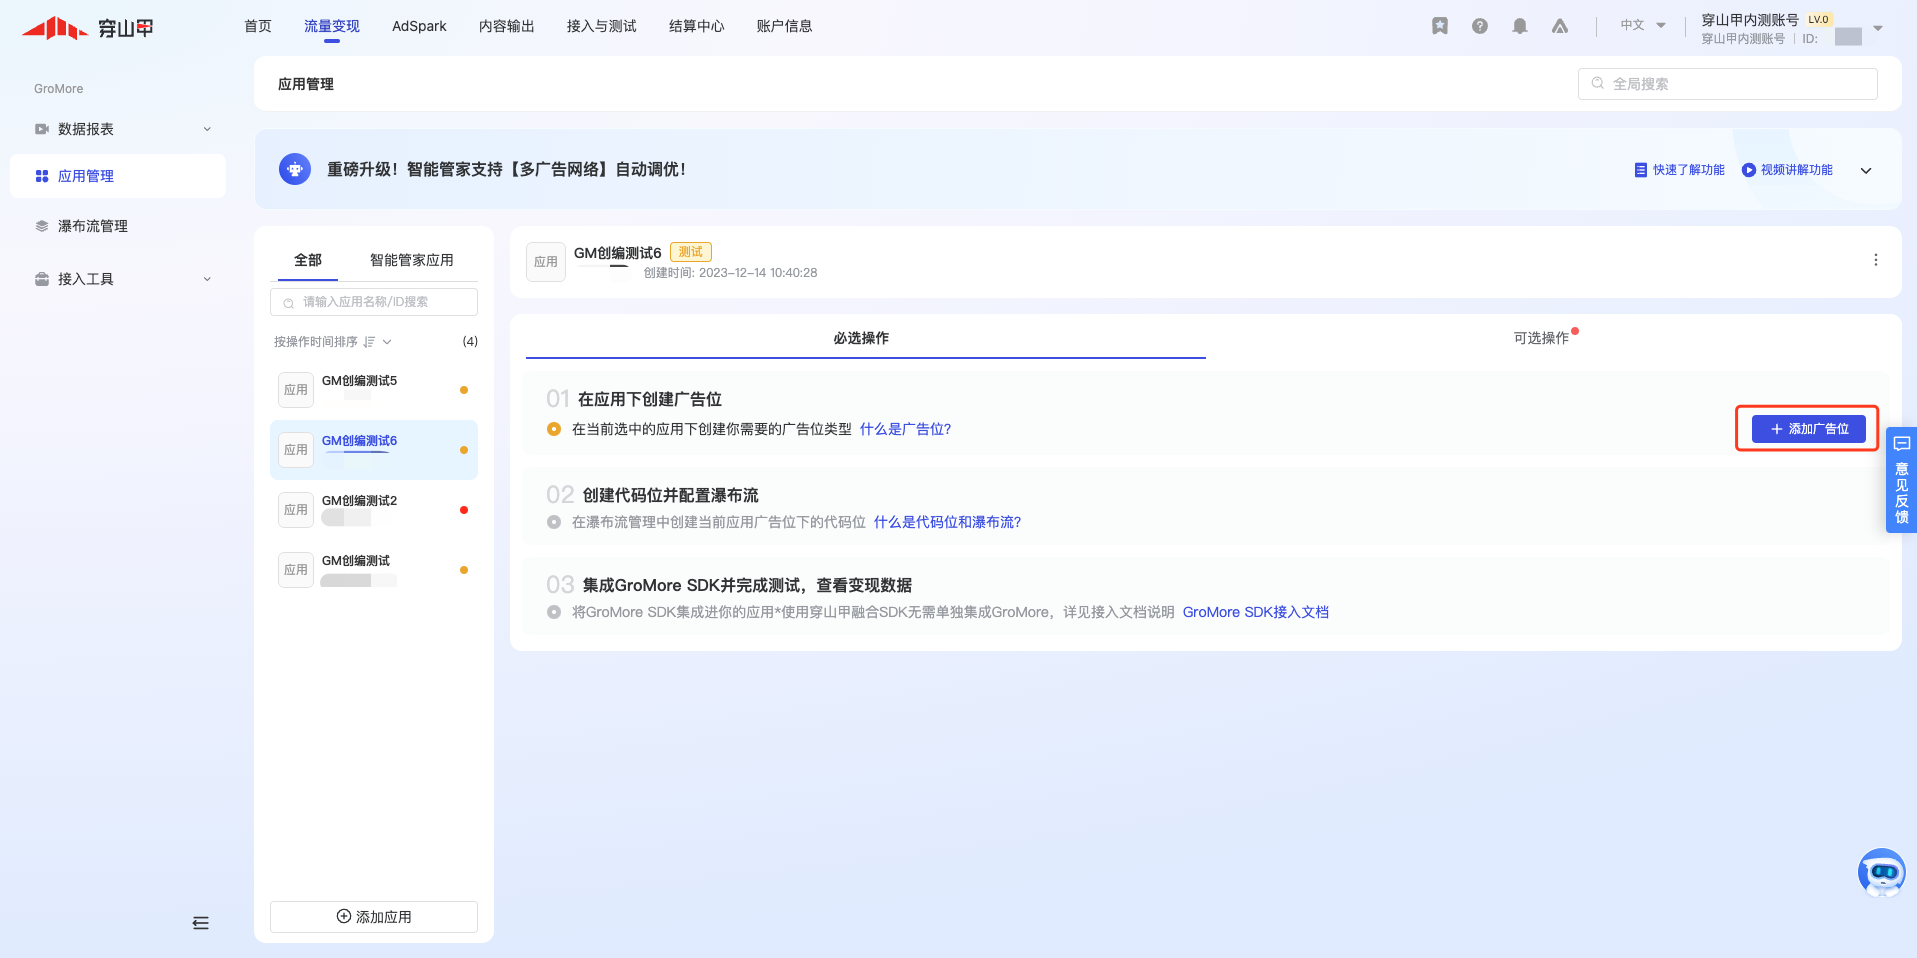The width and height of the screenshot is (1917, 958).
Task: Click the step heading 在应用下创建广告位
Action: (x=650, y=399)
